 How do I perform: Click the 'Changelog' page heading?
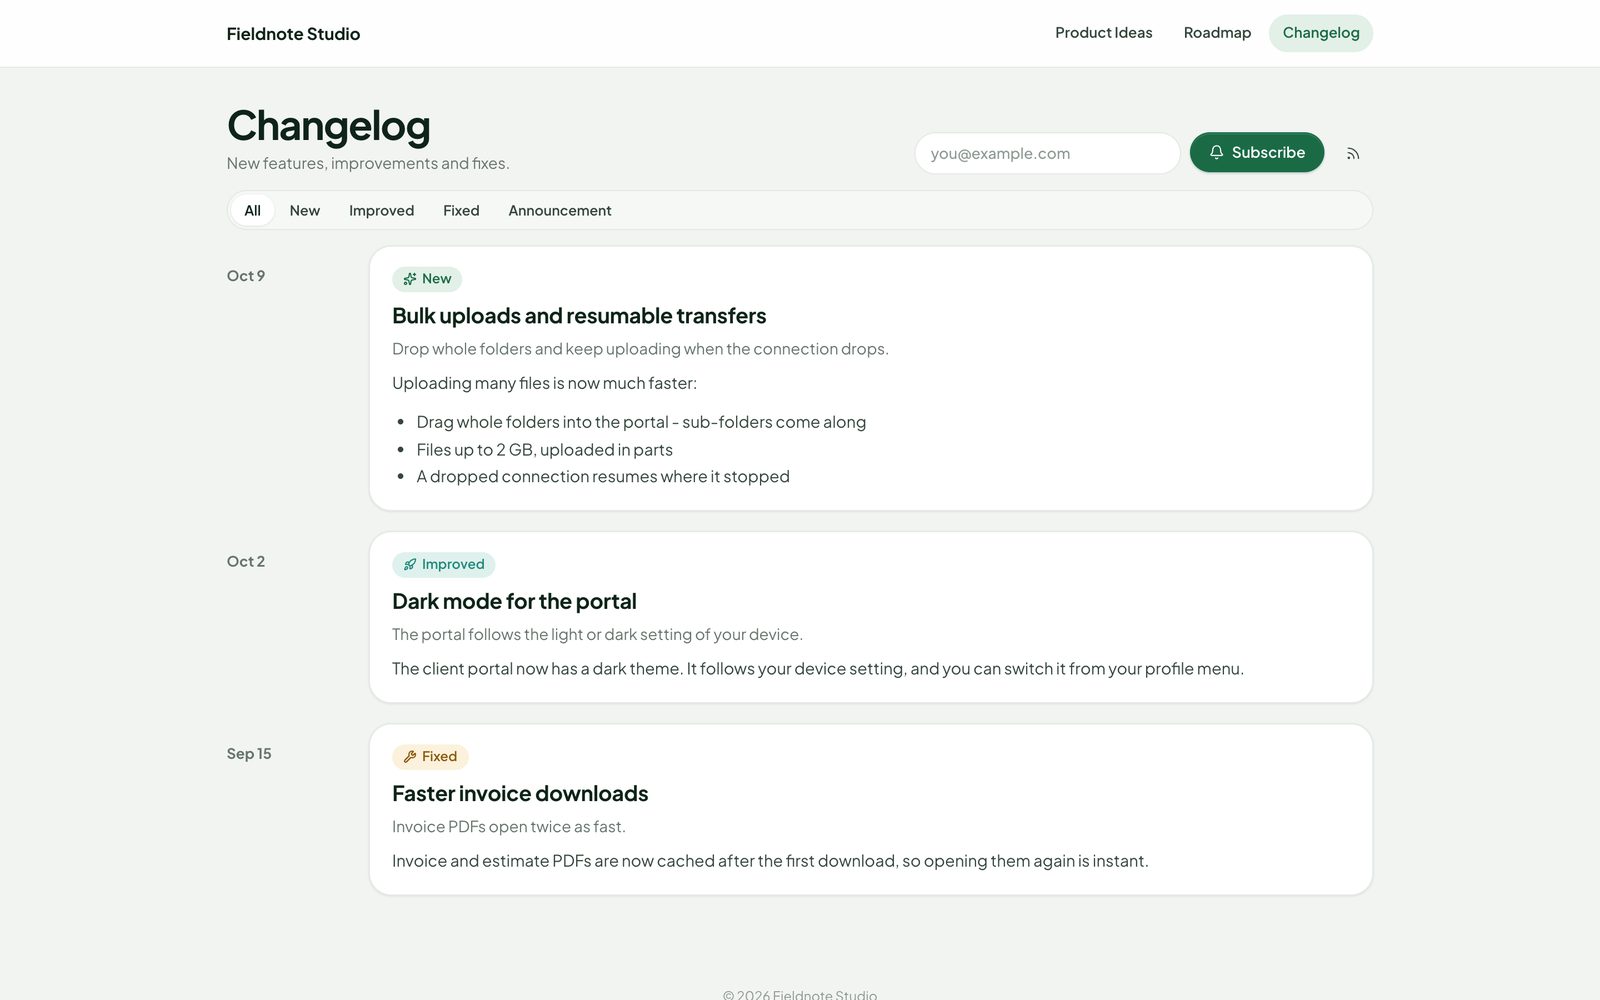(x=328, y=126)
